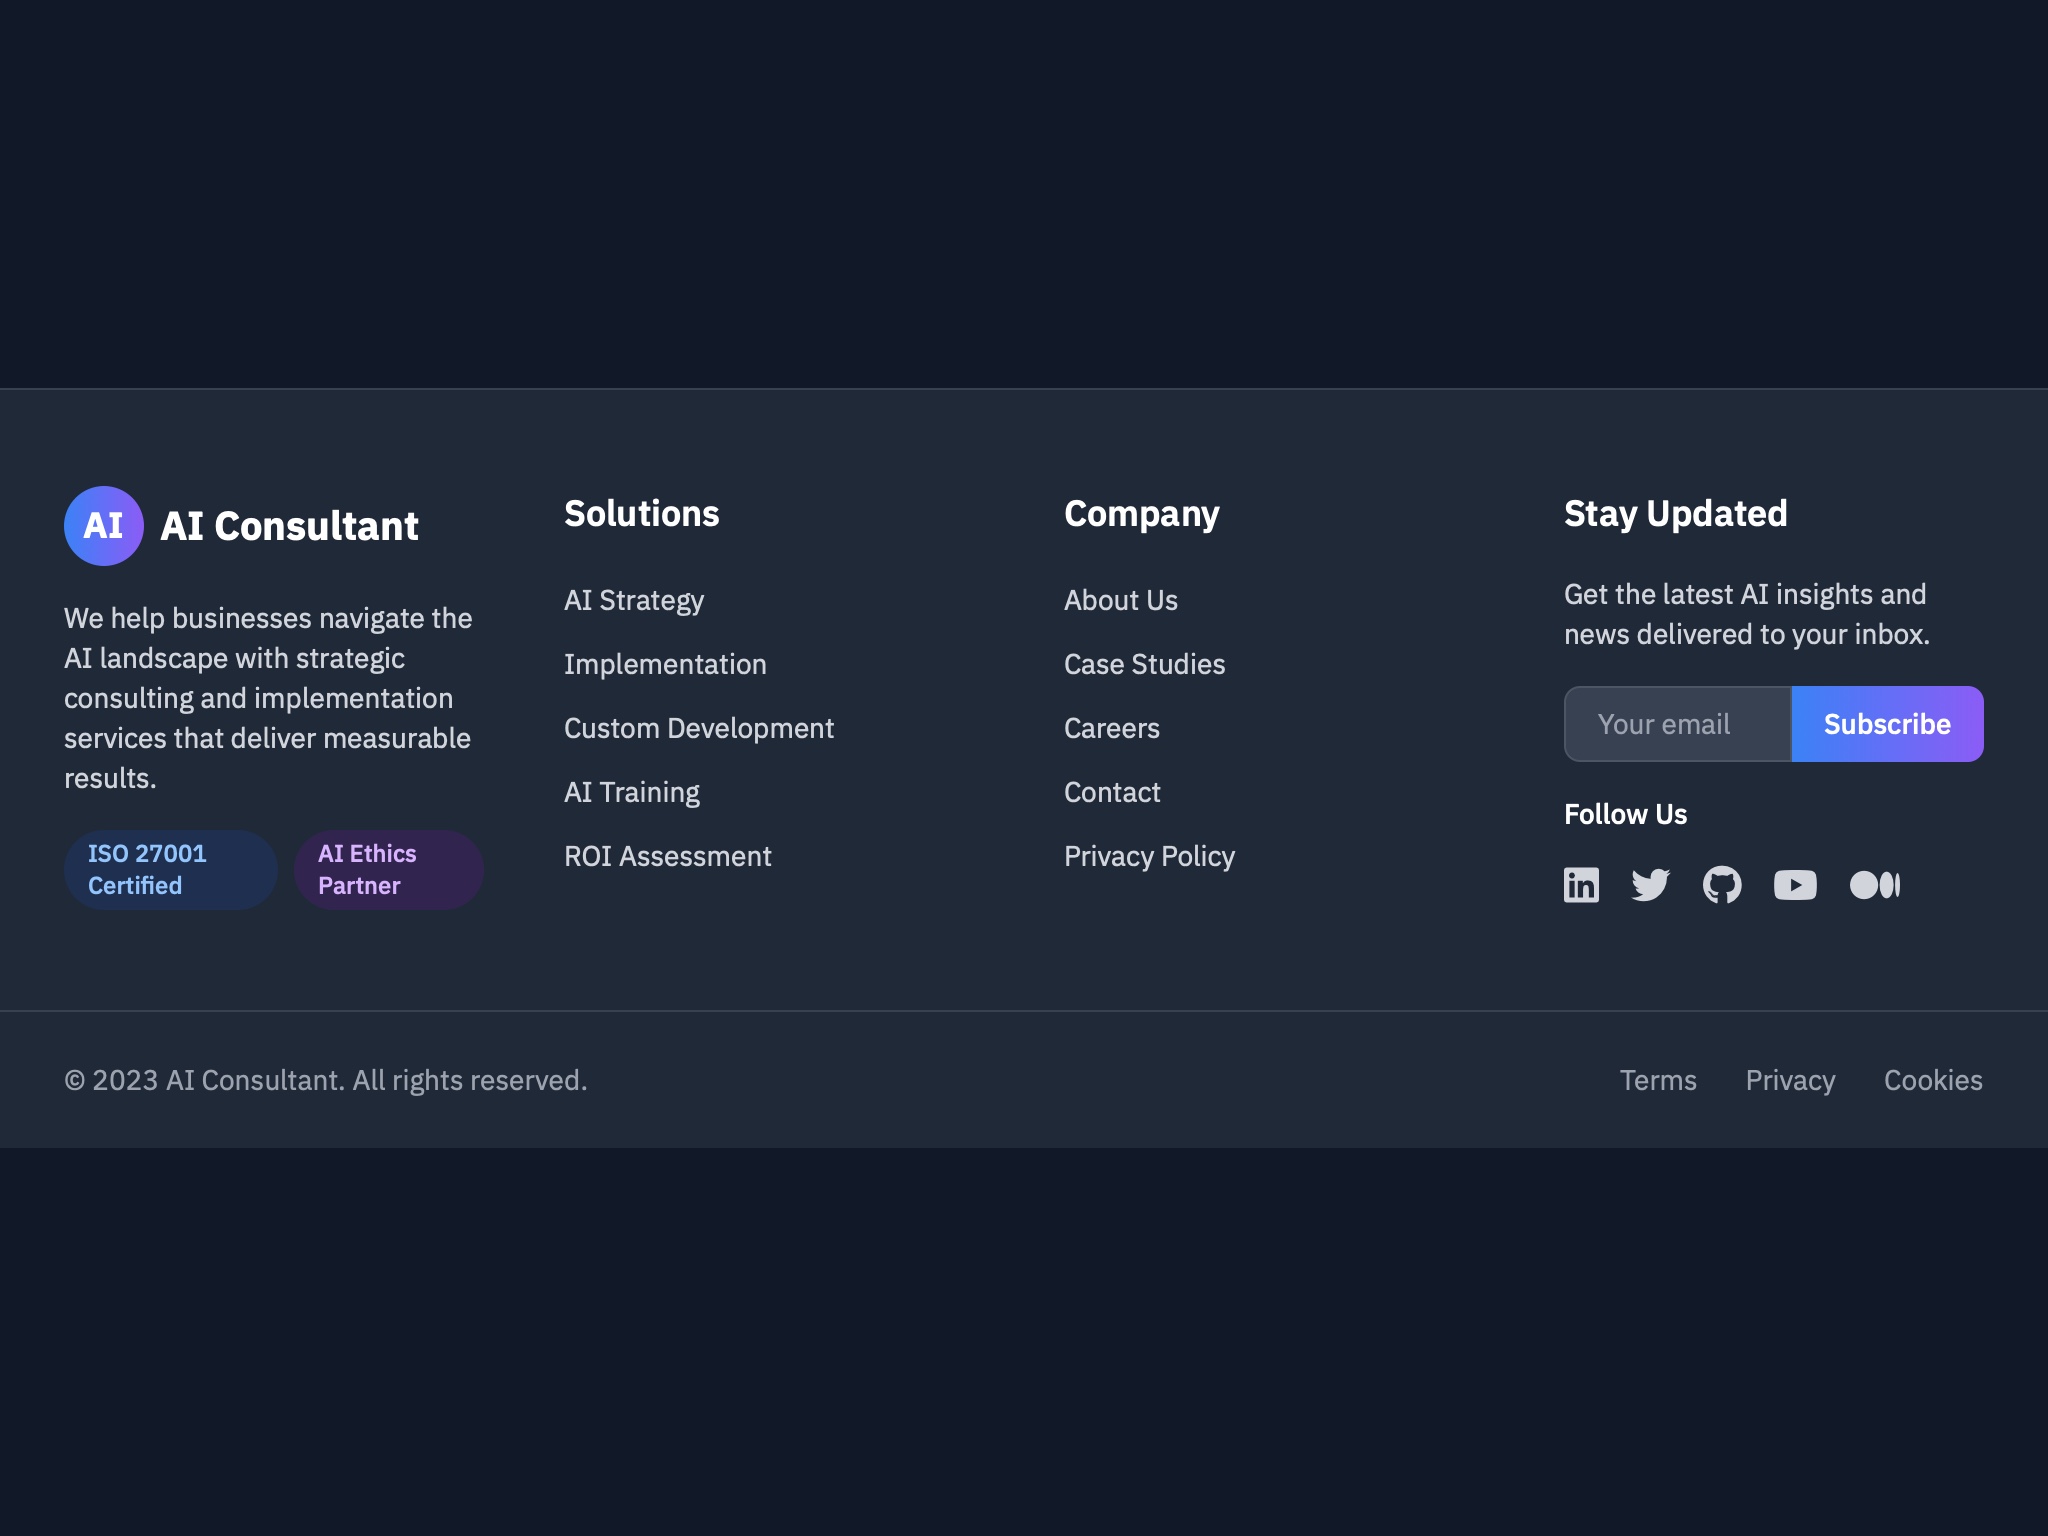Click the YouTube channel icon
Image resolution: width=2048 pixels, height=1536 pixels.
click(x=1795, y=884)
